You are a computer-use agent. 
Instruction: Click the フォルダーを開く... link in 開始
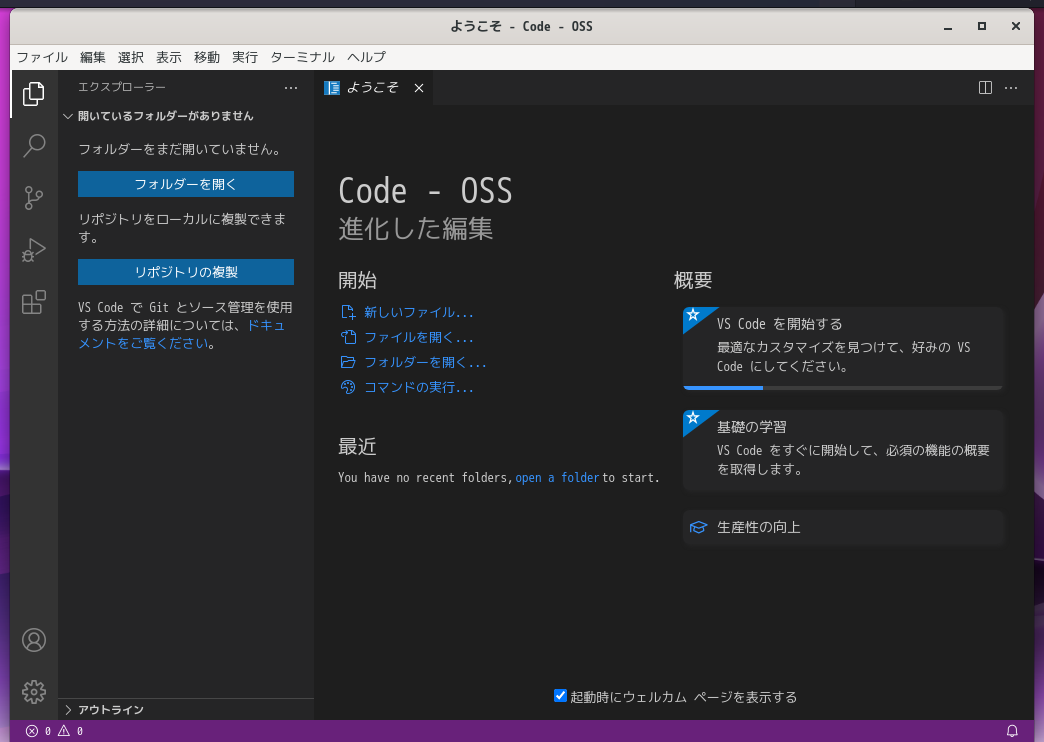pyautogui.click(x=425, y=362)
